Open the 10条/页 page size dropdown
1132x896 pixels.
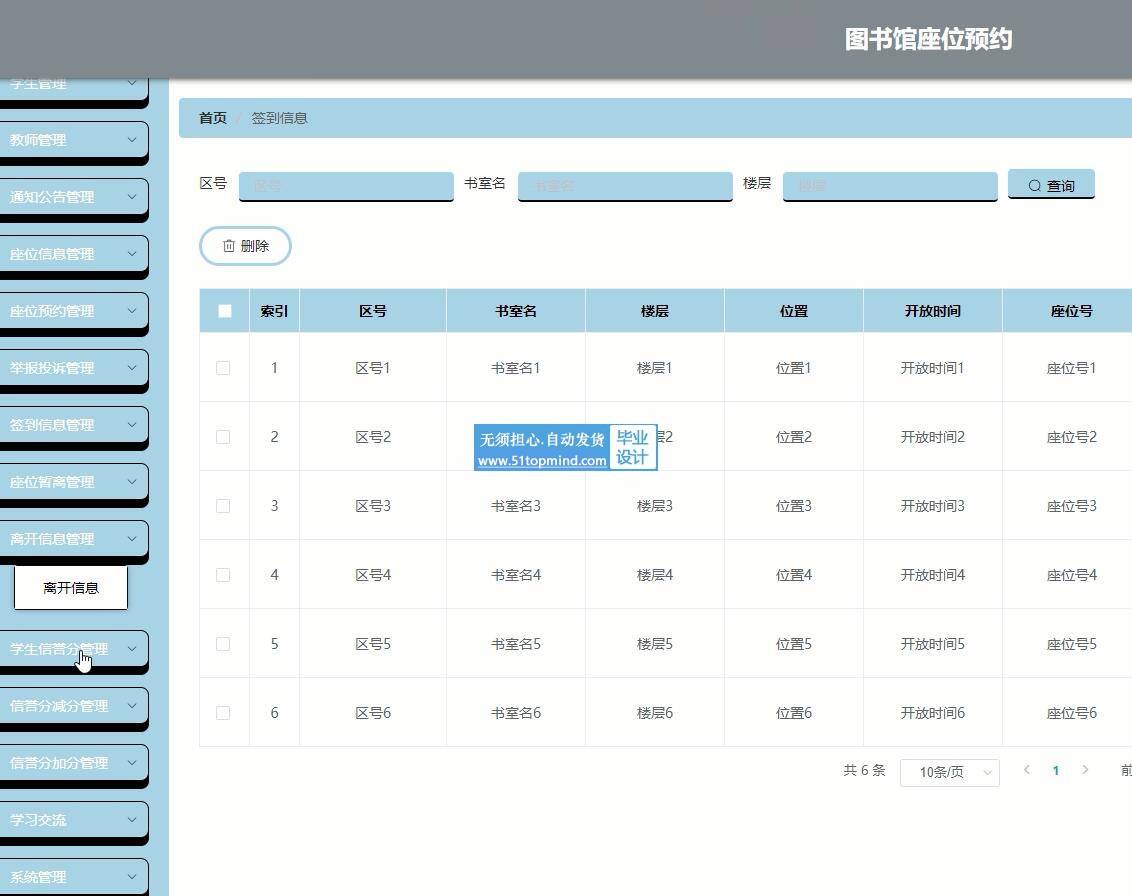point(949,773)
